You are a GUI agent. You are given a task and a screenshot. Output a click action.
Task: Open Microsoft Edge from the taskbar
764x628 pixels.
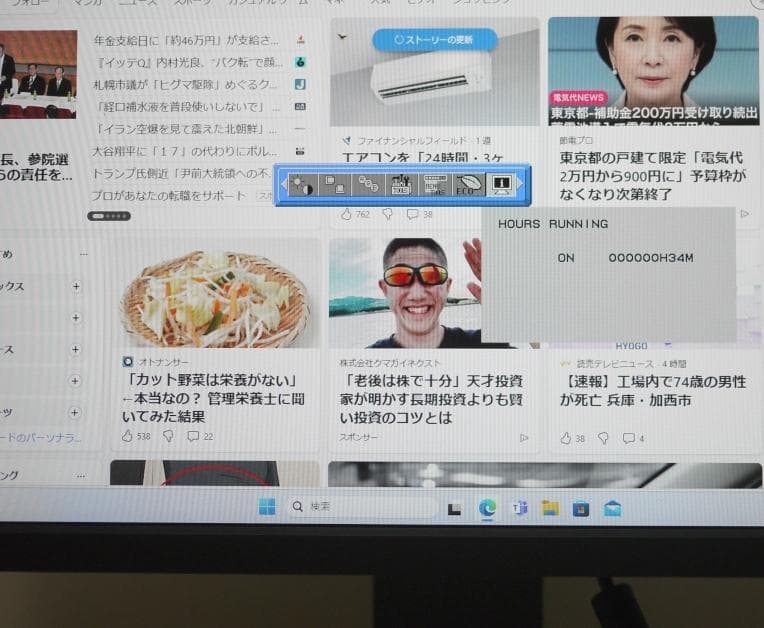pyautogui.click(x=487, y=508)
